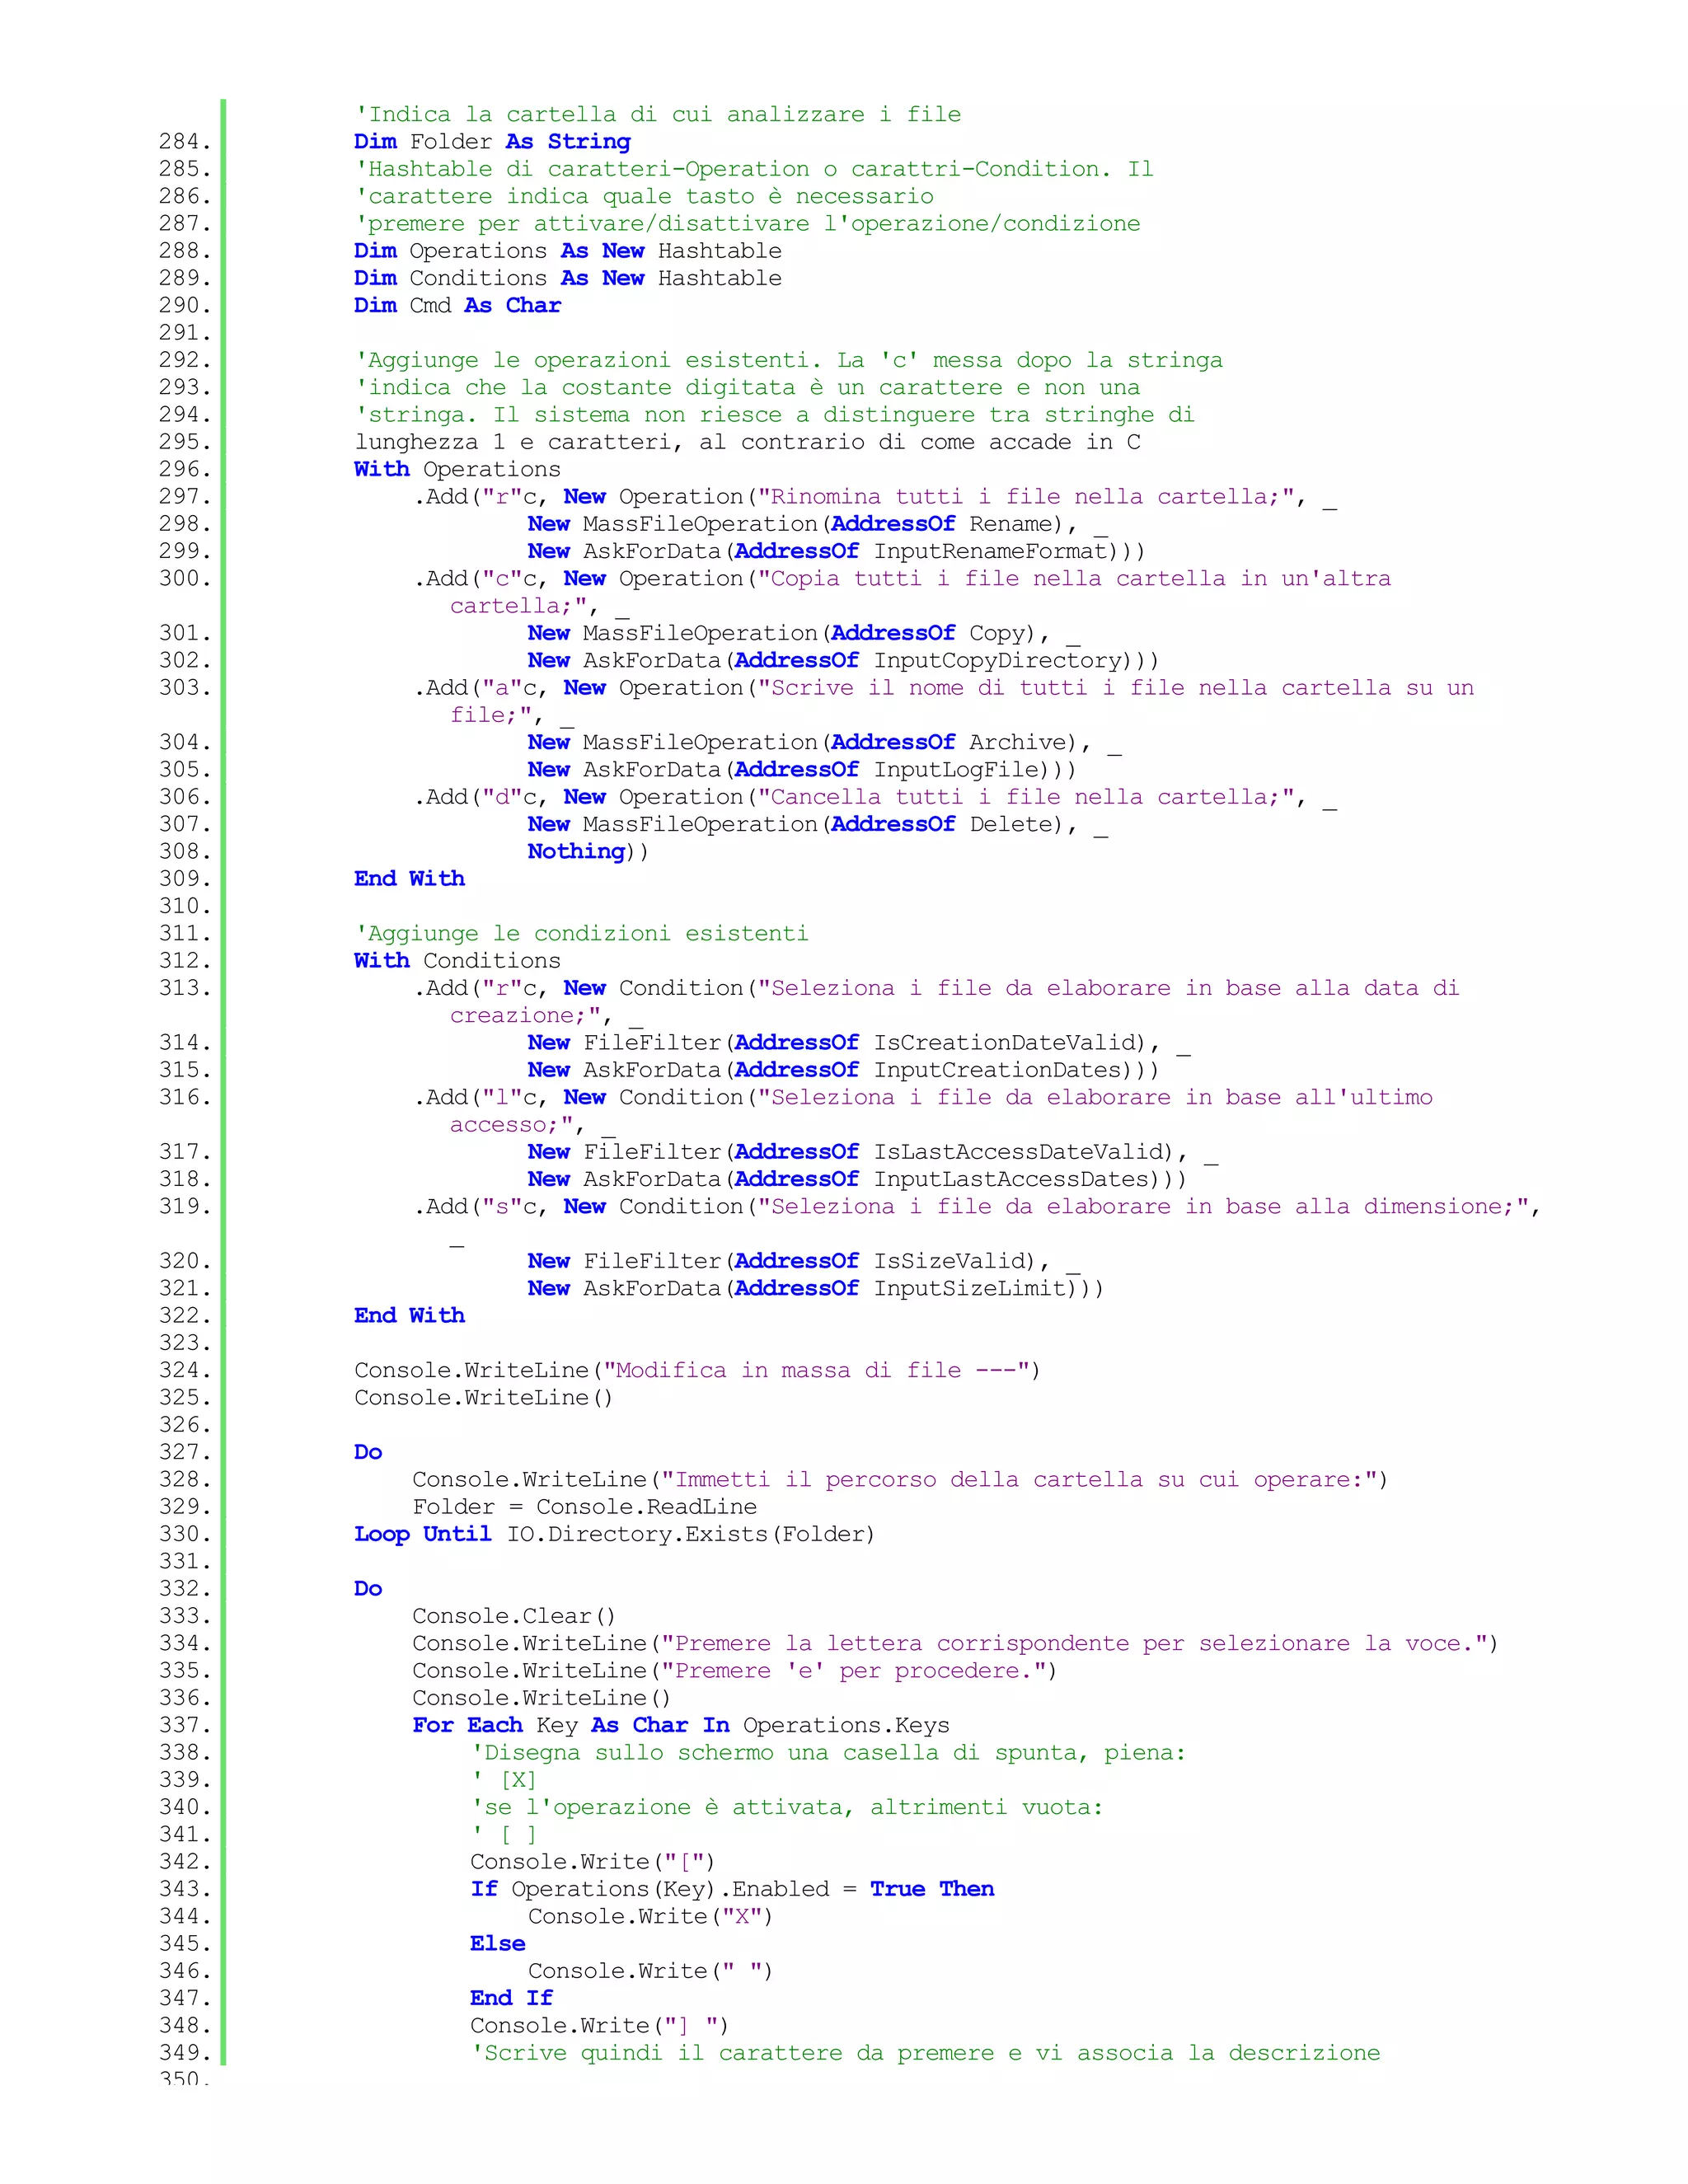Click the 'Nothing' keyword on line 308
The image size is (1688, 2184).
point(576,851)
